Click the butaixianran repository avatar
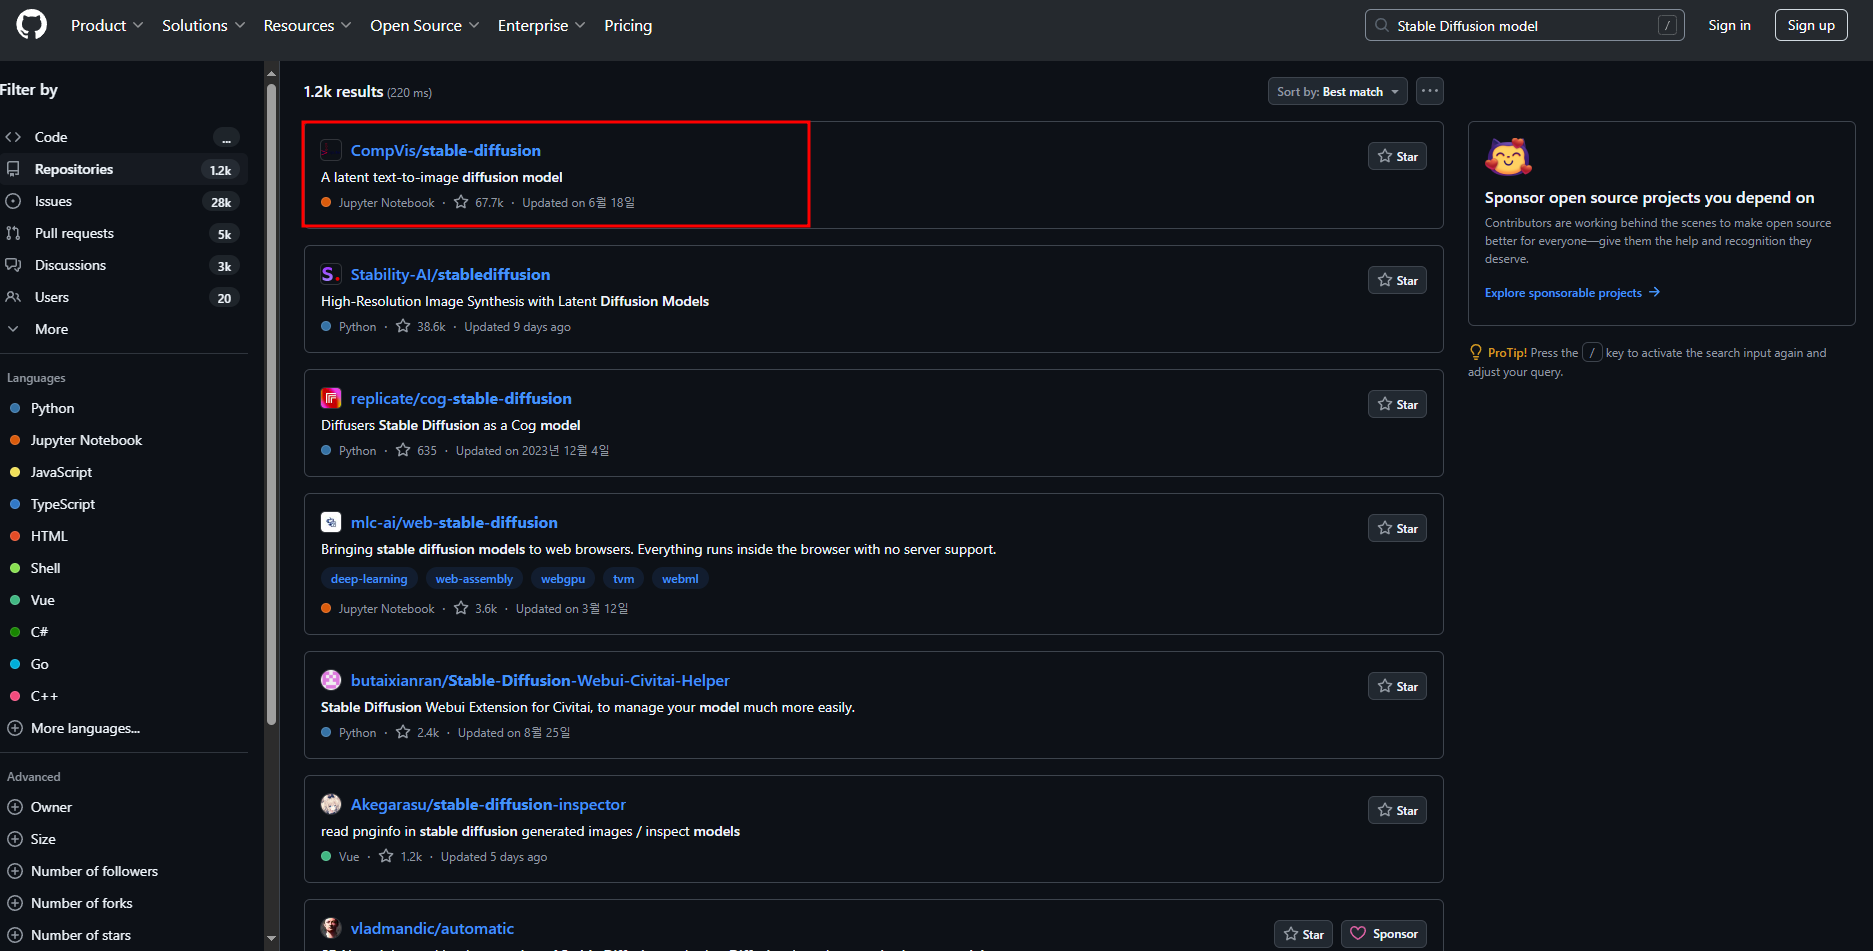Viewport: 1873px width, 951px height. pyautogui.click(x=331, y=680)
